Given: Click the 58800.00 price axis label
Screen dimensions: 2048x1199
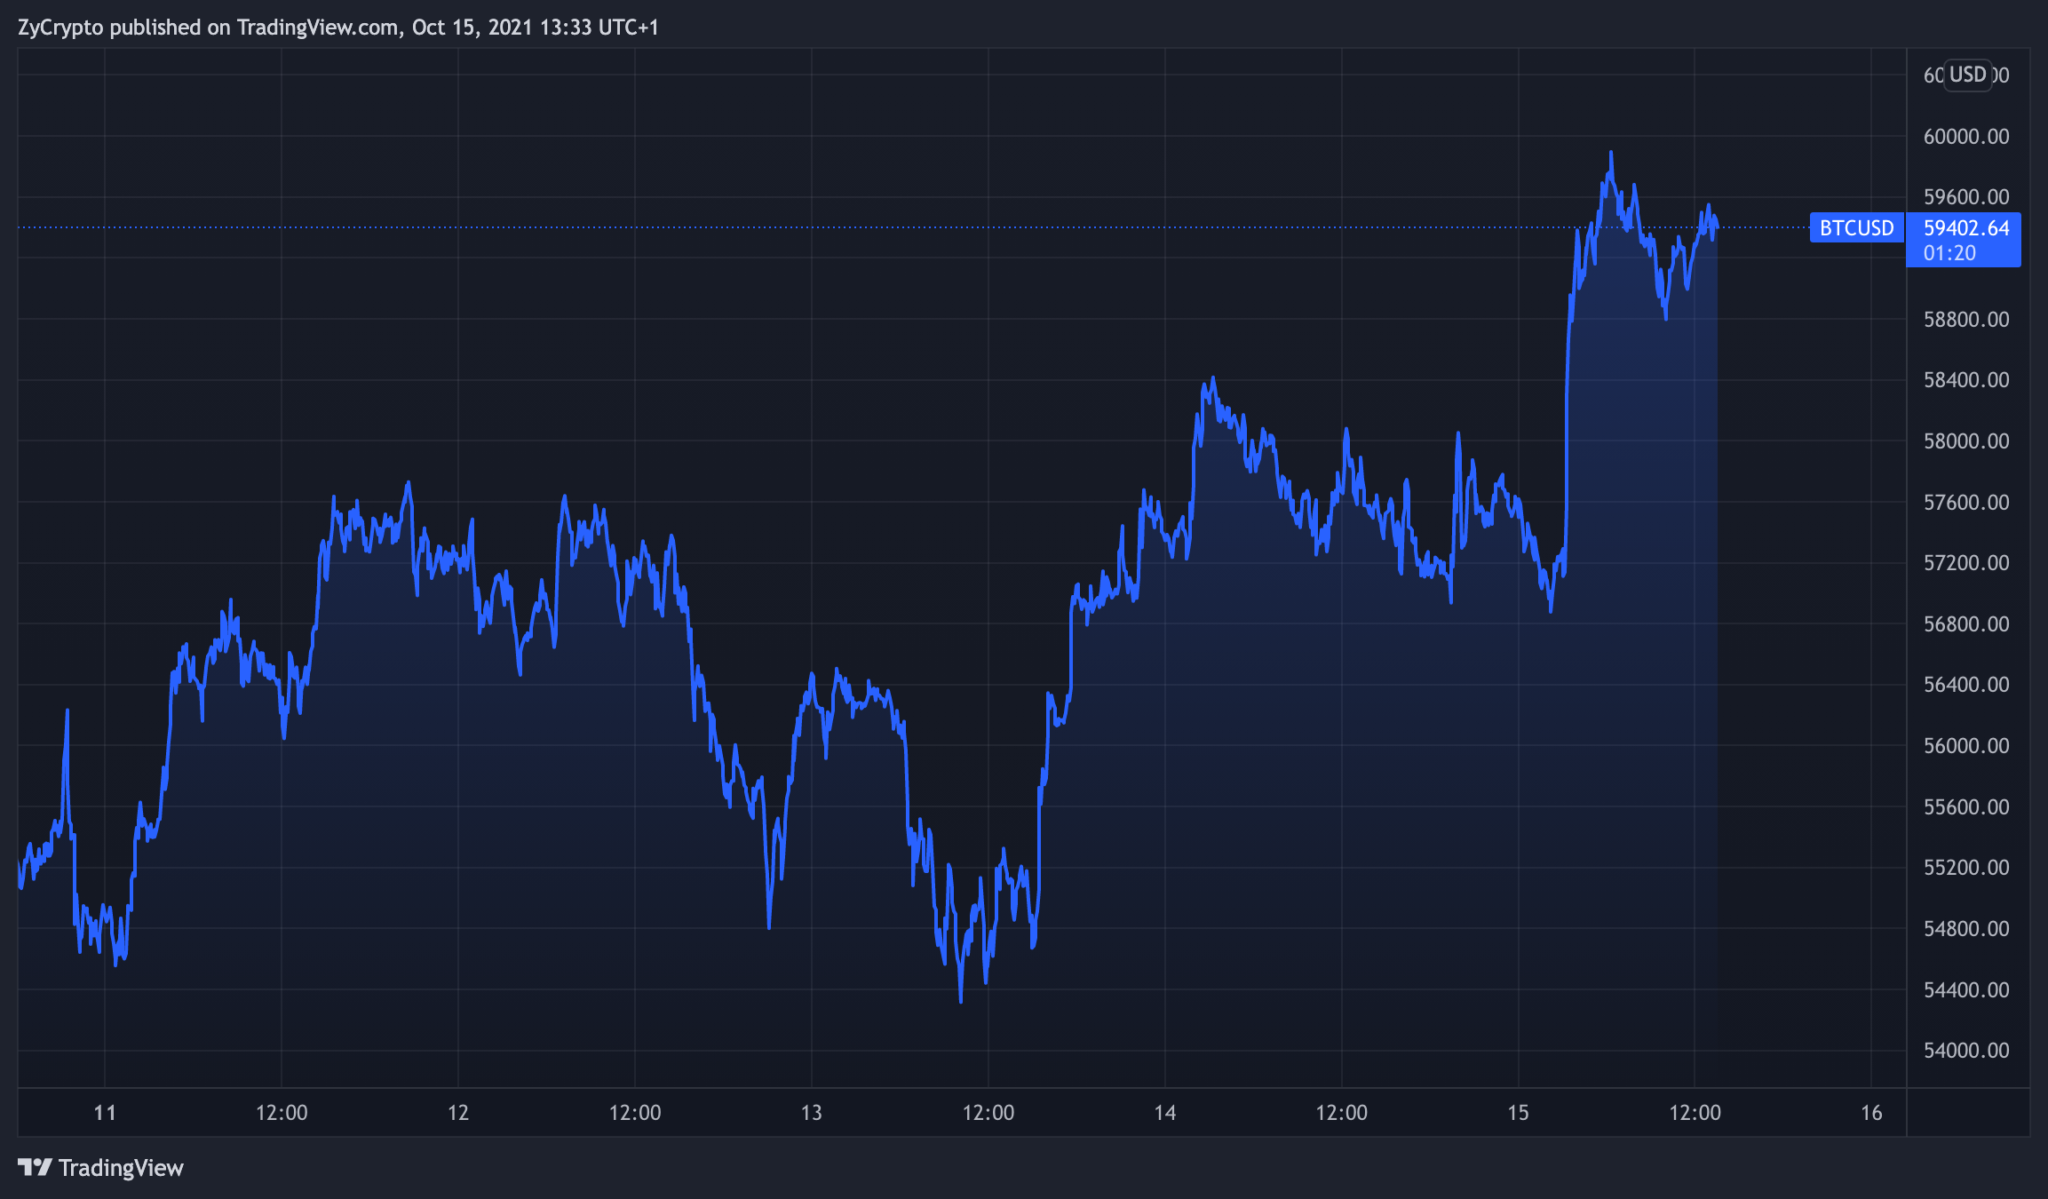Looking at the screenshot, I should click(x=1966, y=319).
